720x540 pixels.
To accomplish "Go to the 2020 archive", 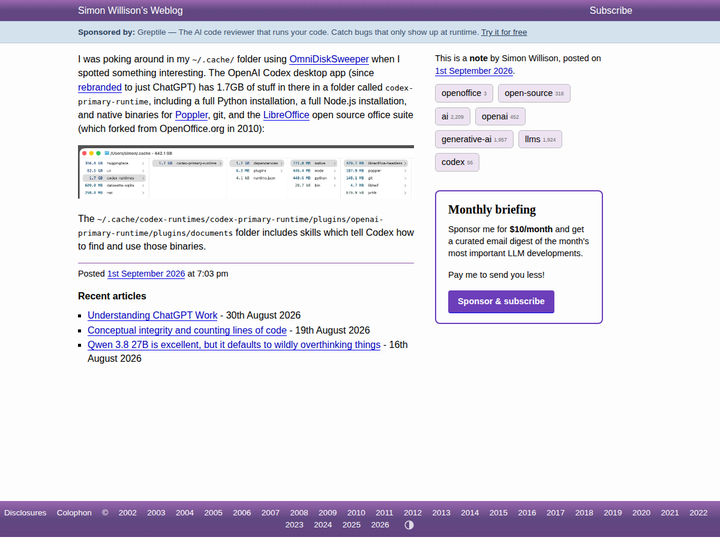I will (x=641, y=513).
